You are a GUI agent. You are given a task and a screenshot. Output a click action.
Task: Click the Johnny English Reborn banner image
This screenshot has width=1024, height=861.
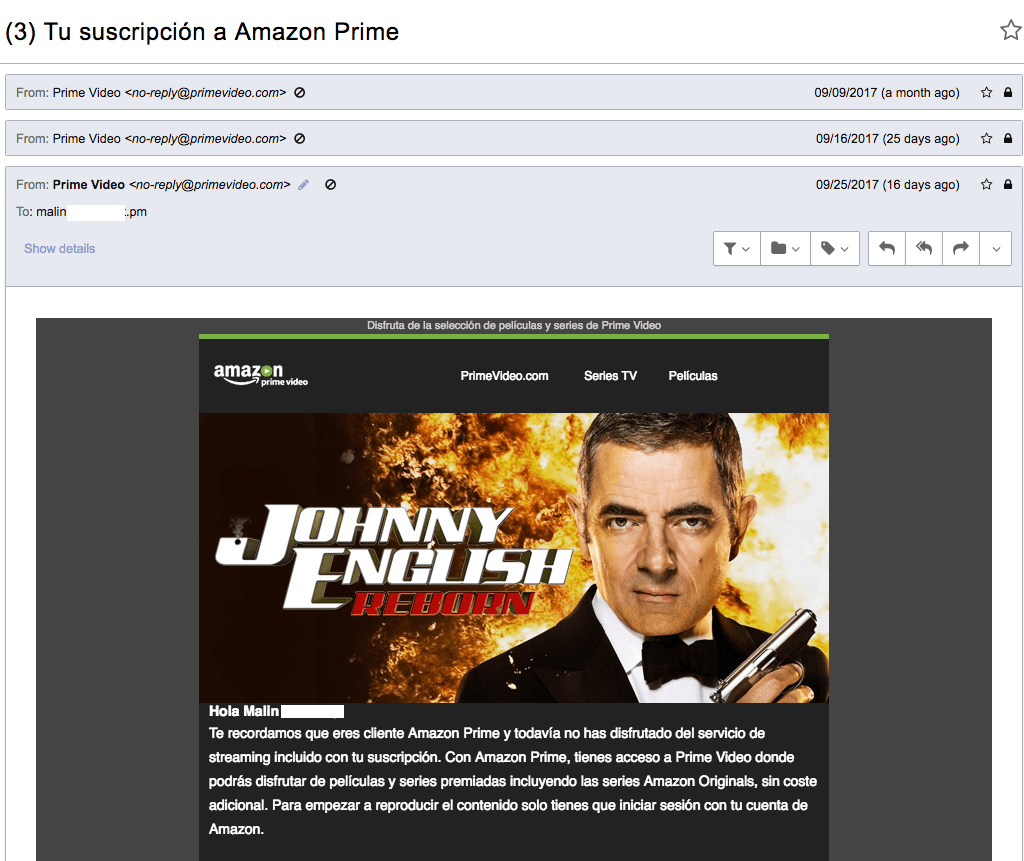click(513, 558)
